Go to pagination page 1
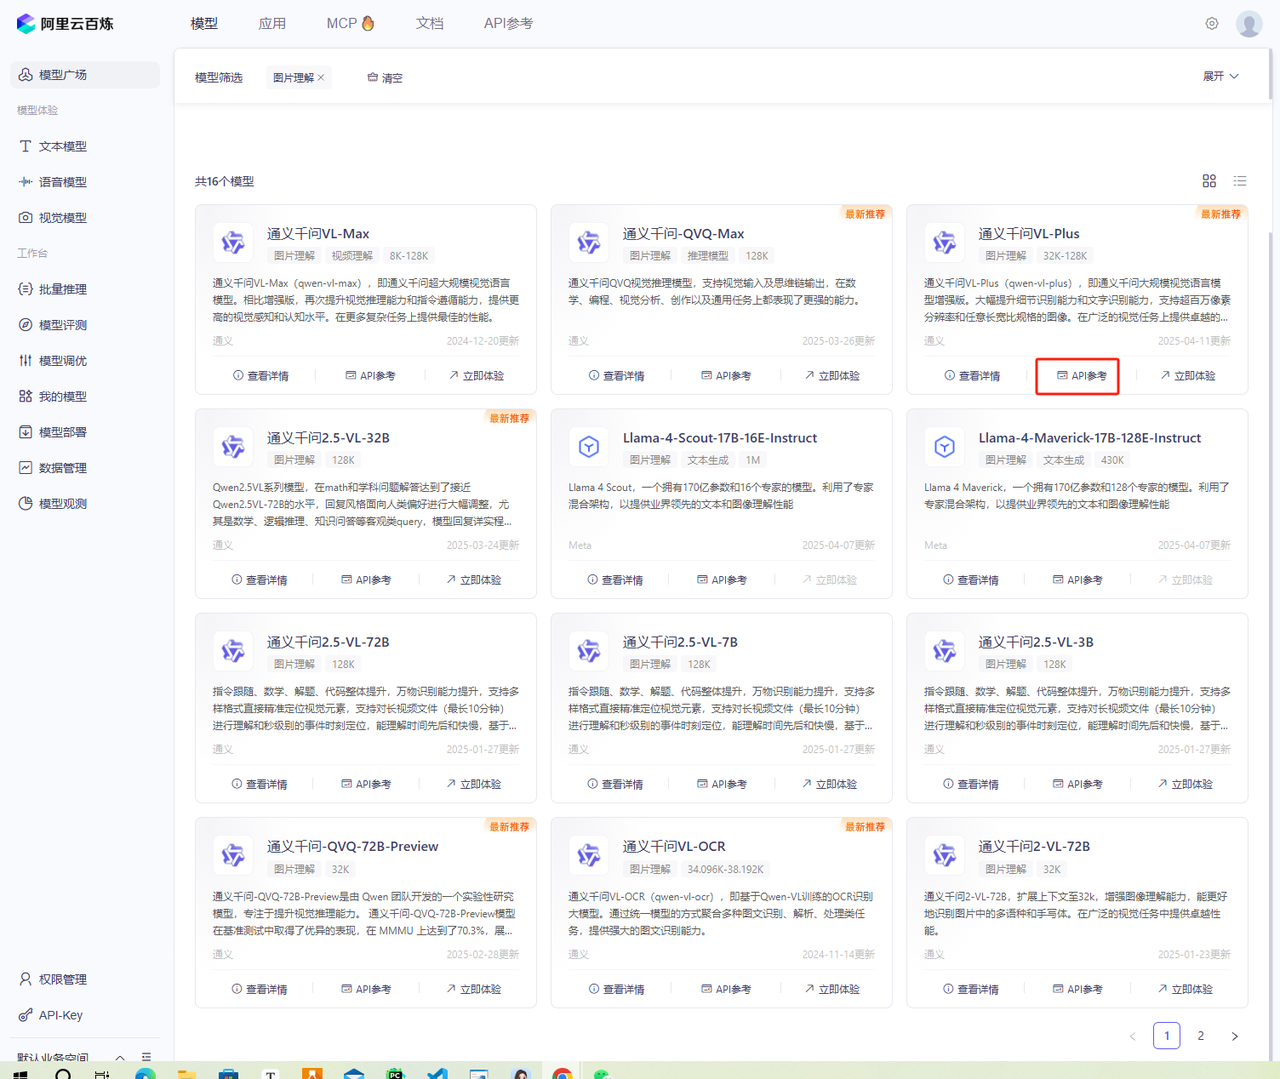Image resolution: width=1280 pixels, height=1079 pixels. pos(1167,1036)
